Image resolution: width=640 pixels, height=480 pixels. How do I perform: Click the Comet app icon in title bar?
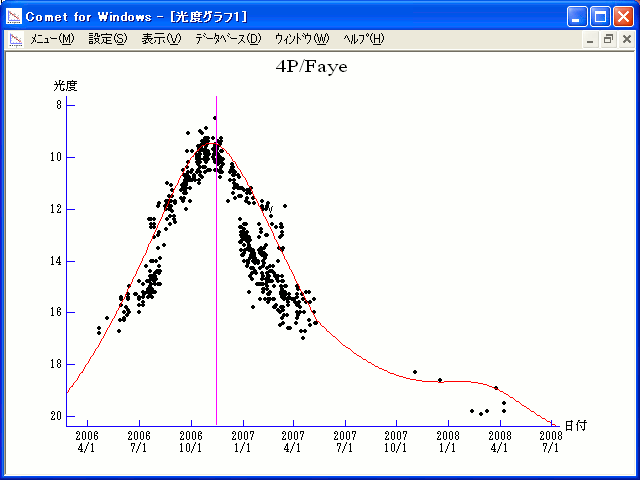point(14,17)
